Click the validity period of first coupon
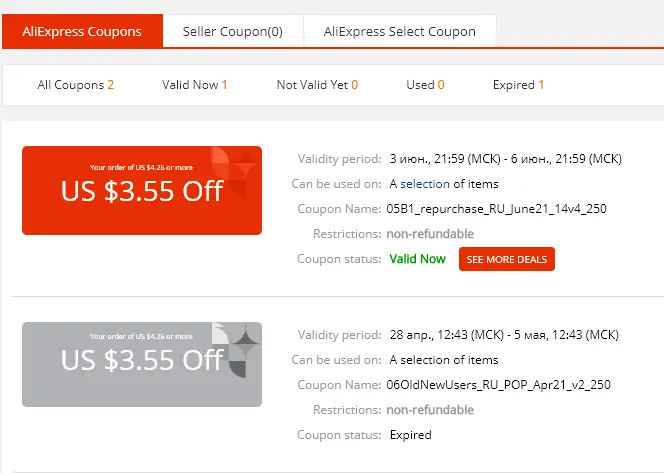Viewport: 664px width, 473px height. click(506, 159)
